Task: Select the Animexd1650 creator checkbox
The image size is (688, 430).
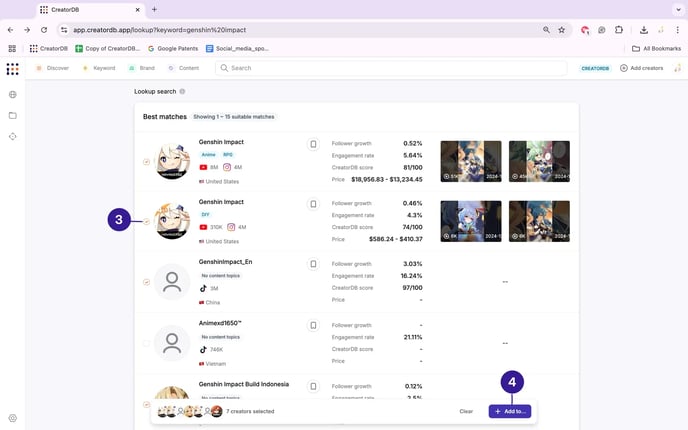Action: 147,343
